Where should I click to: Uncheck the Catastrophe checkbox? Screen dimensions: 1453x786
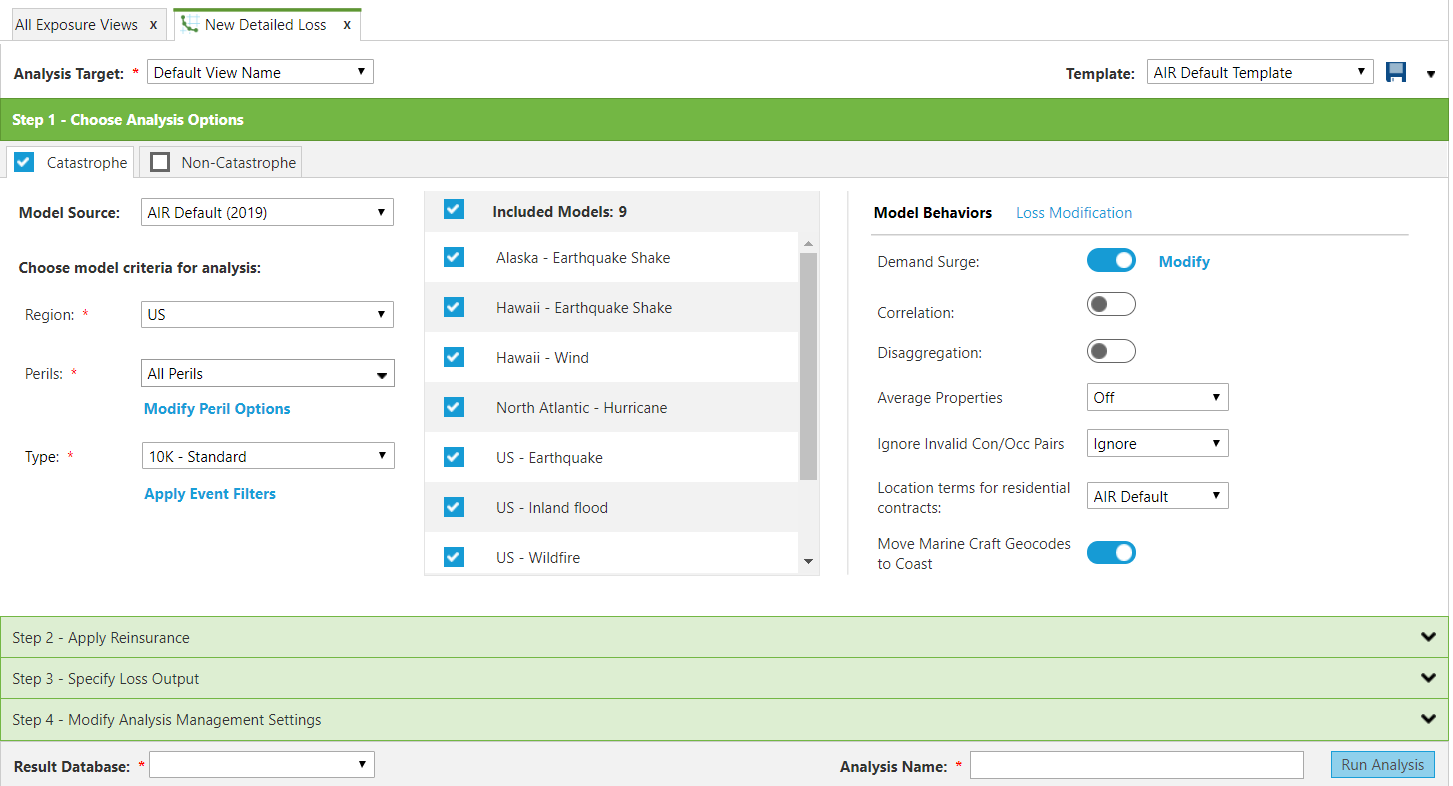(x=25, y=162)
